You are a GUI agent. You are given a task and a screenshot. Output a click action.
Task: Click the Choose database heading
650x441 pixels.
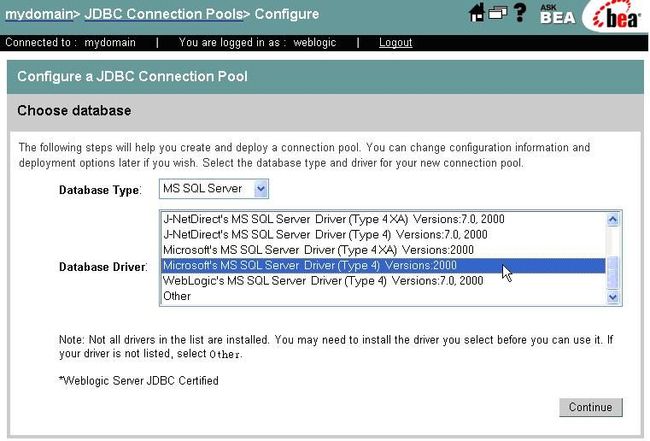pyautogui.click(x=74, y=111)
